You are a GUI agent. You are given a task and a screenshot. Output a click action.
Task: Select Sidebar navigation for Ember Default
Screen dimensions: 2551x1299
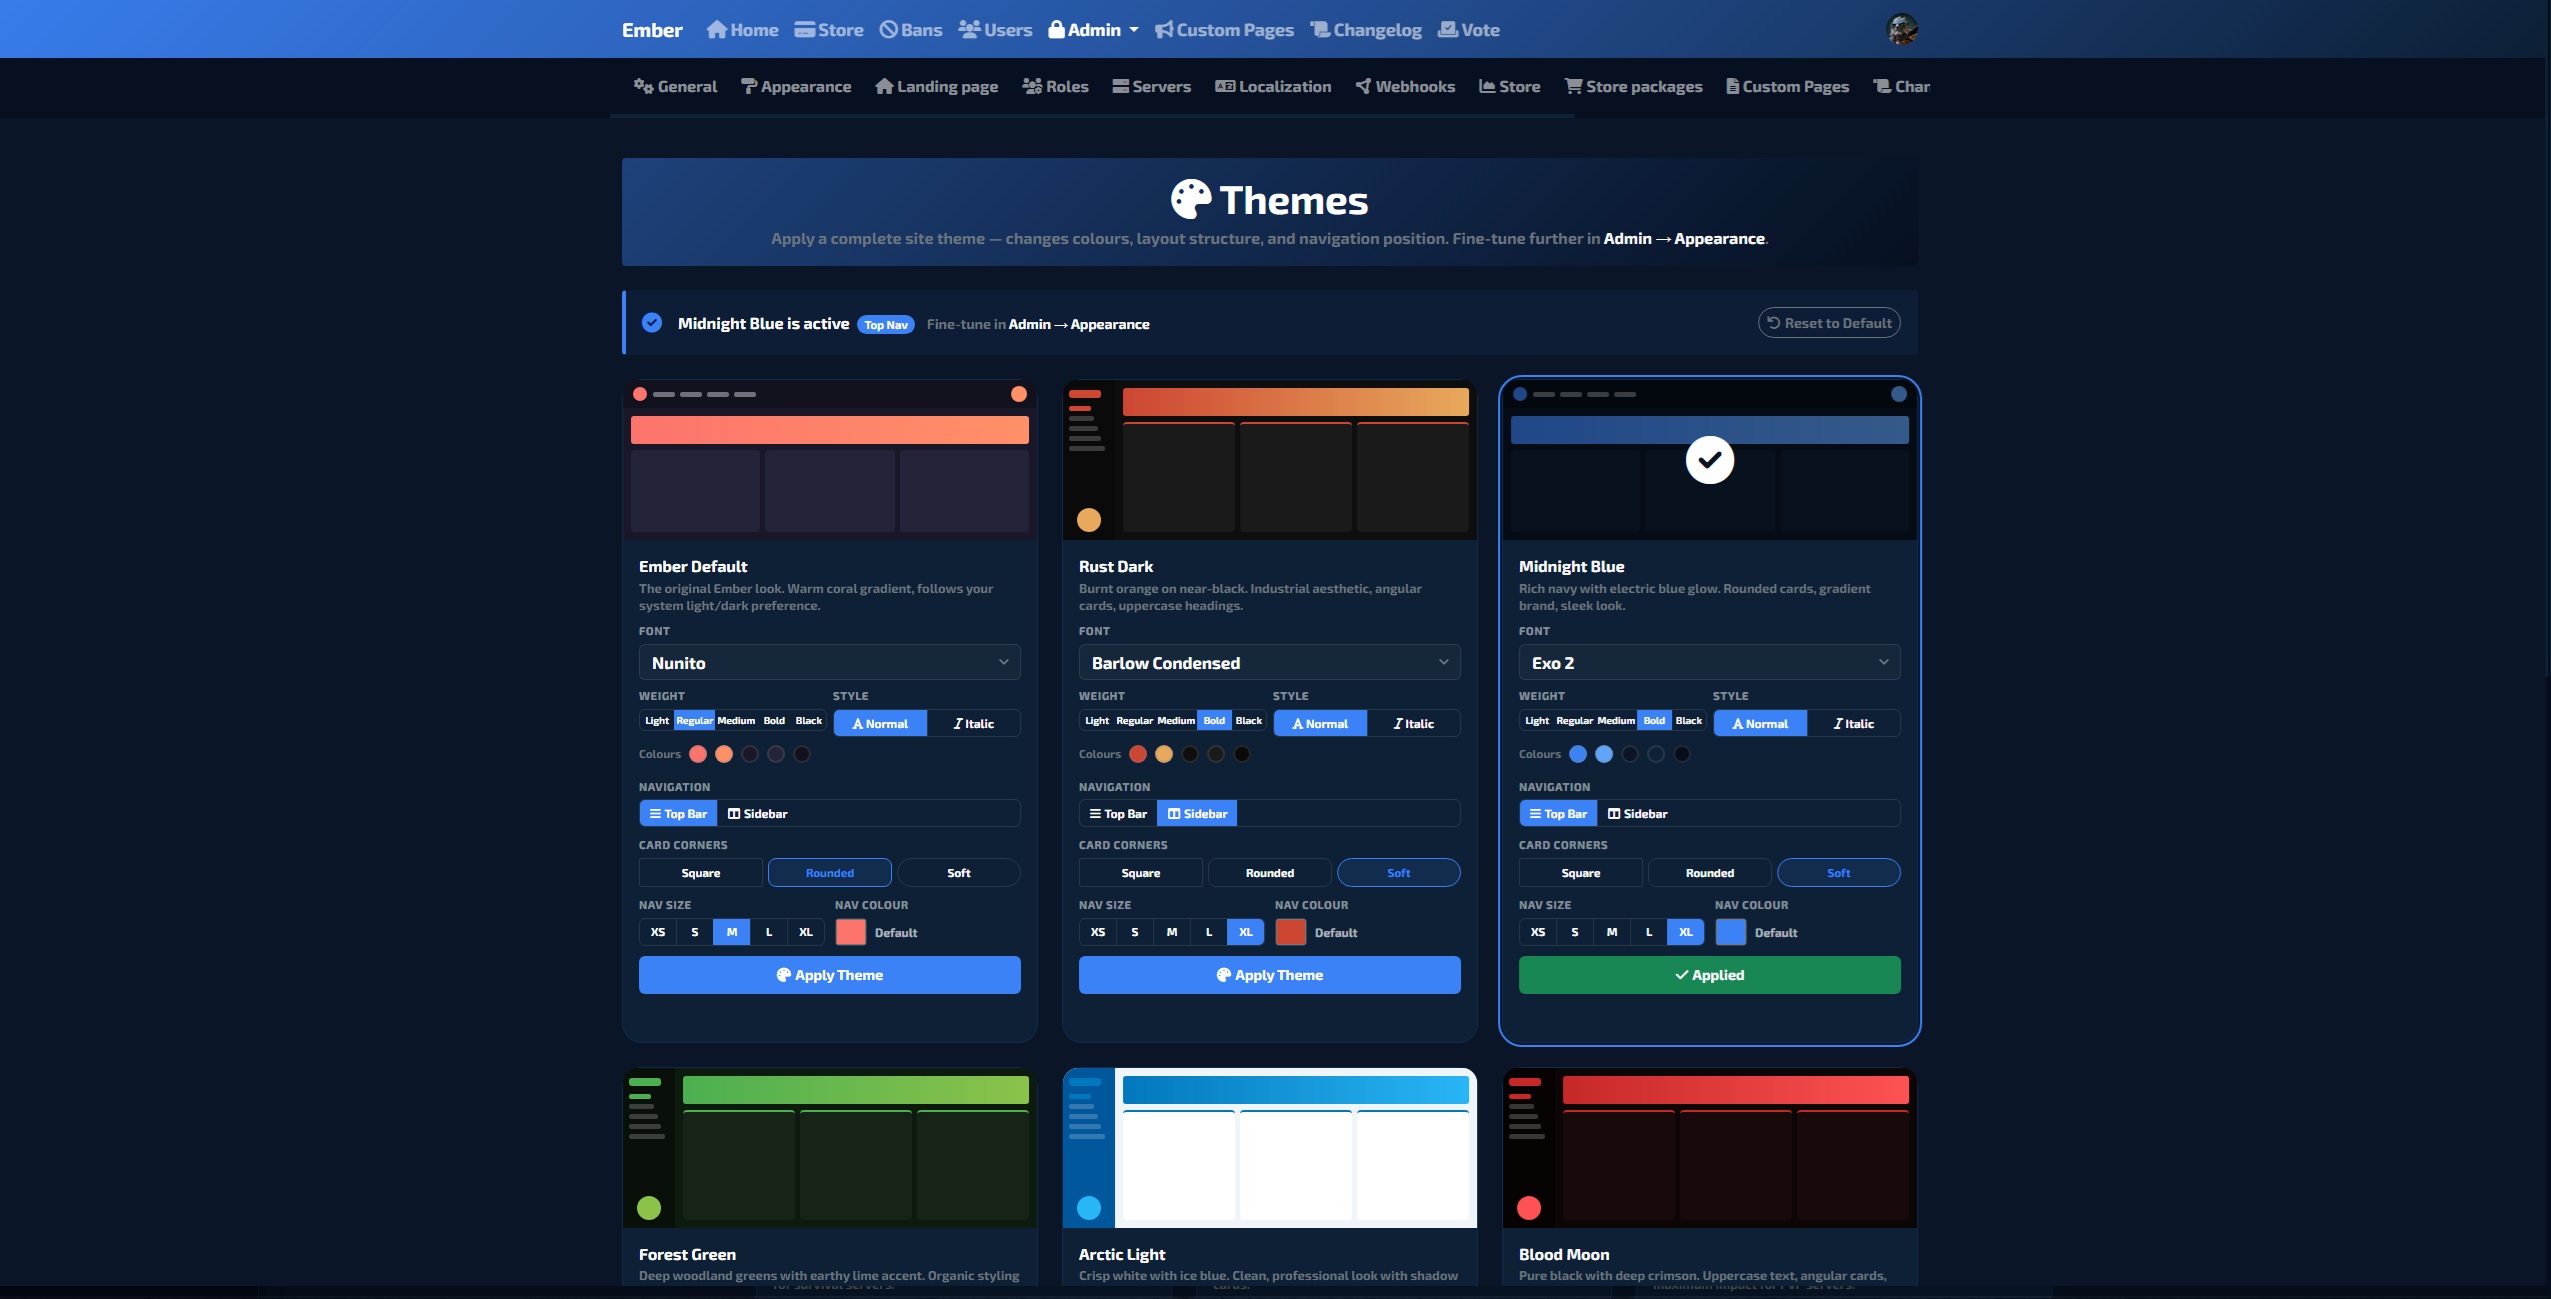click(758, 814)
